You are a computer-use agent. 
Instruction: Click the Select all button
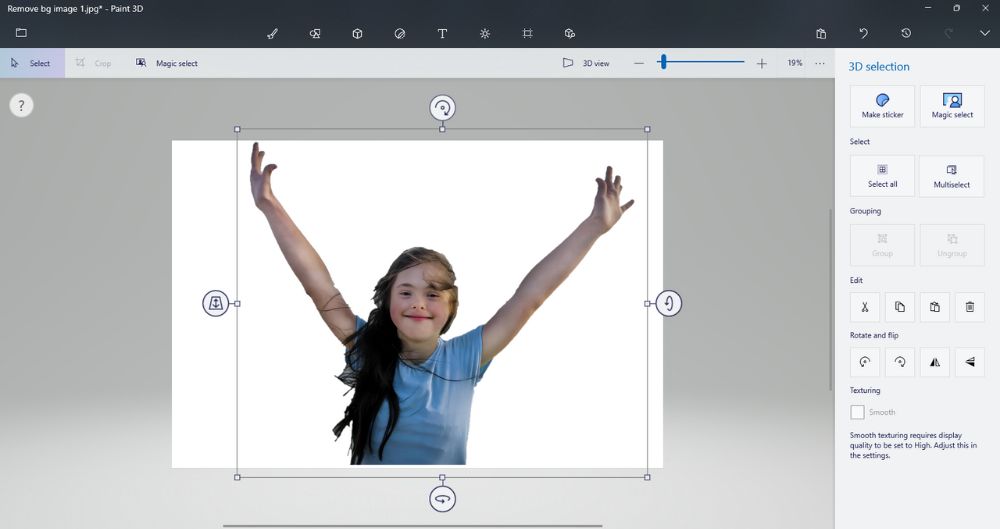coord(882,175)
